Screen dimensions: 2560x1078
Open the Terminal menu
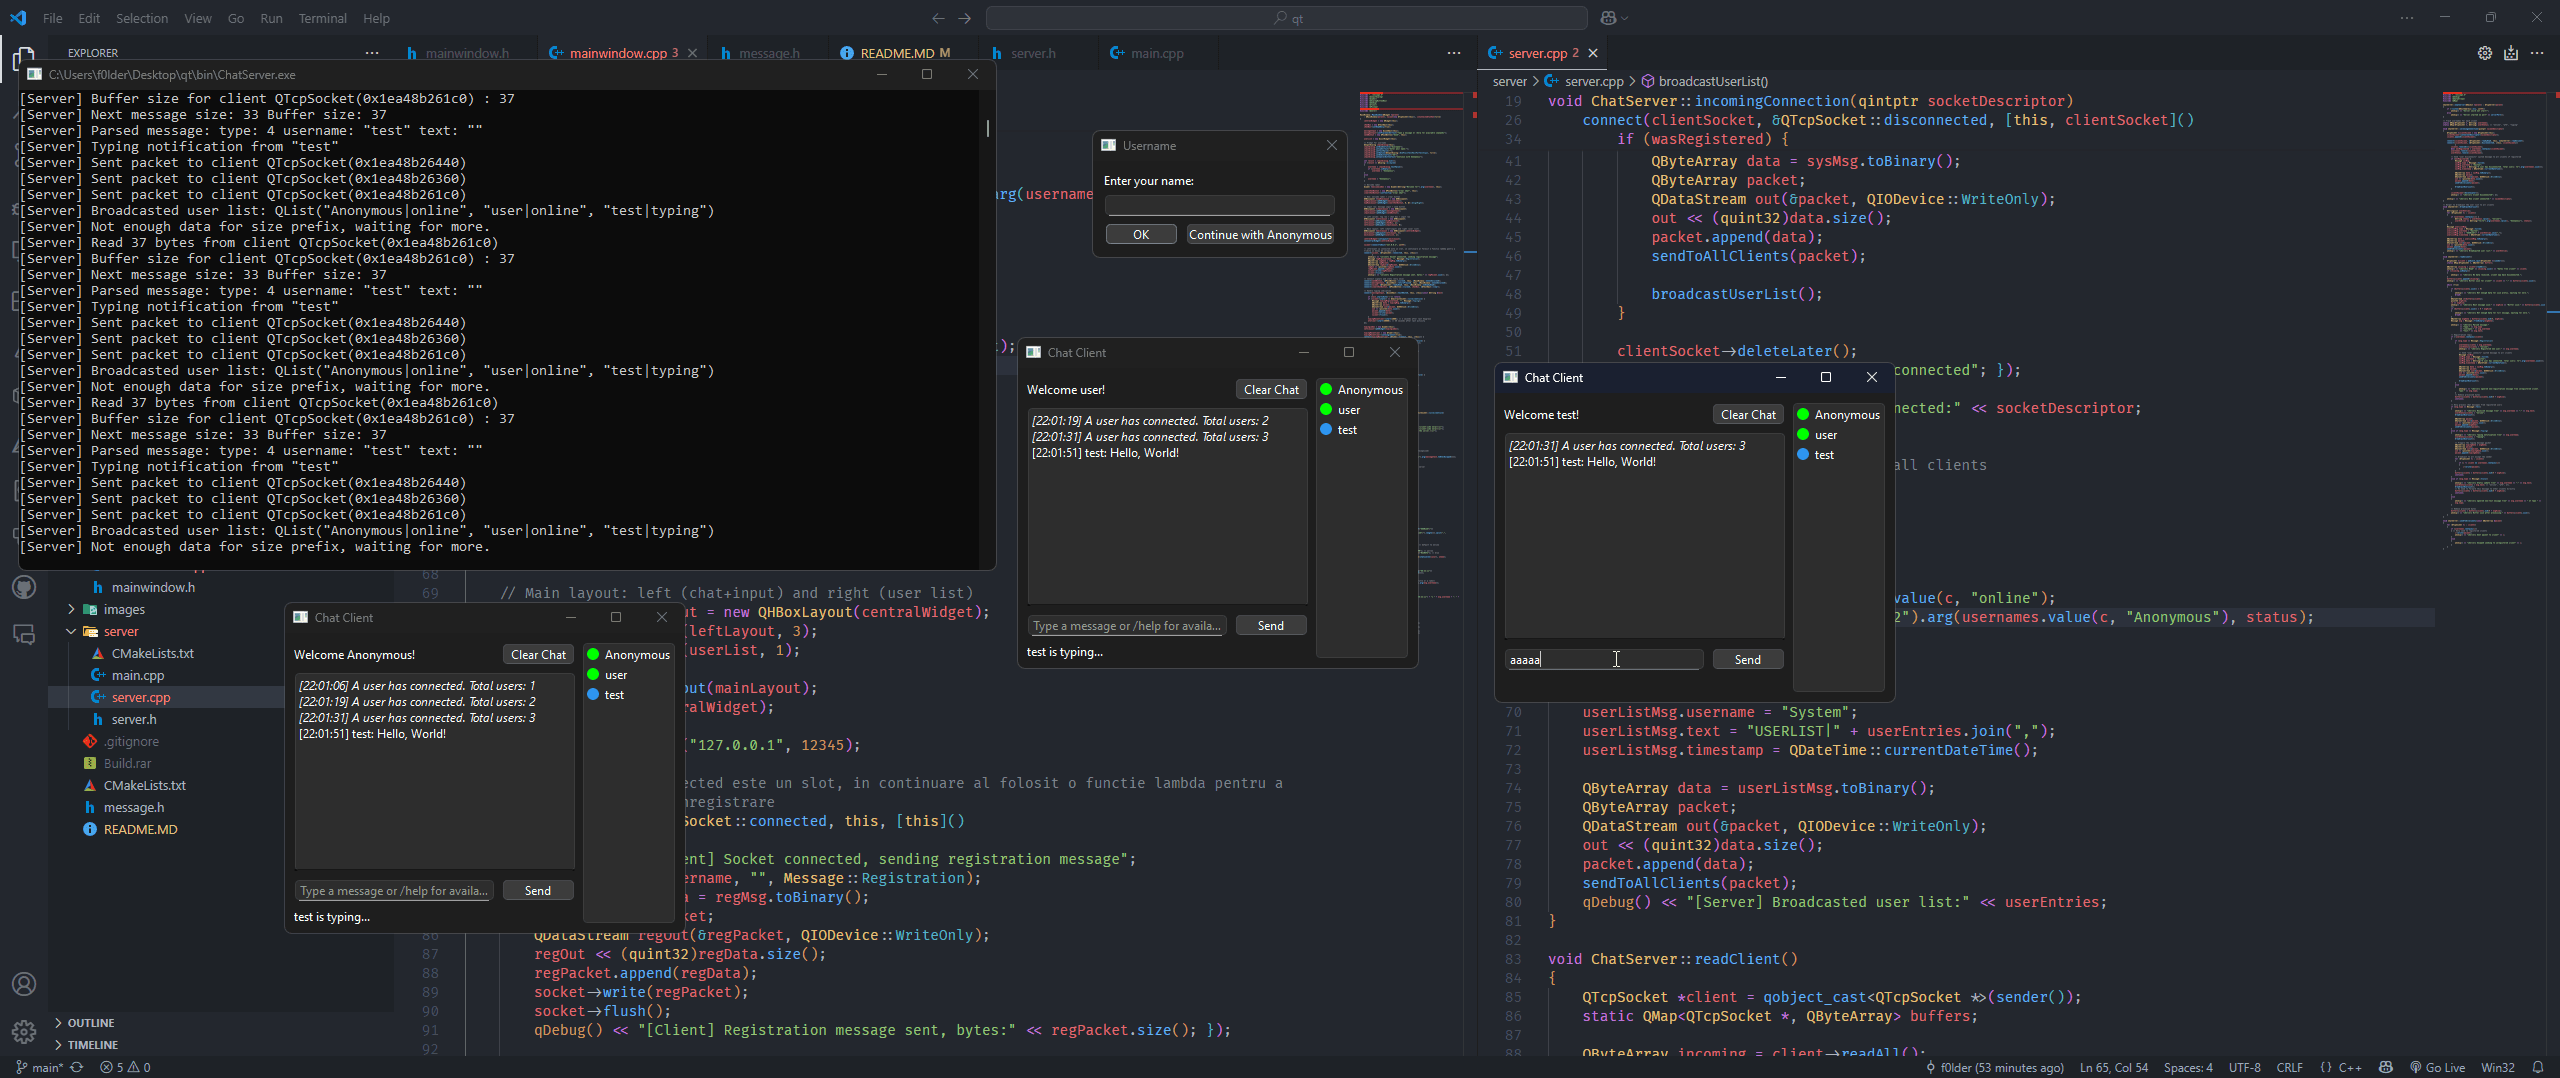tap(322, 18)
